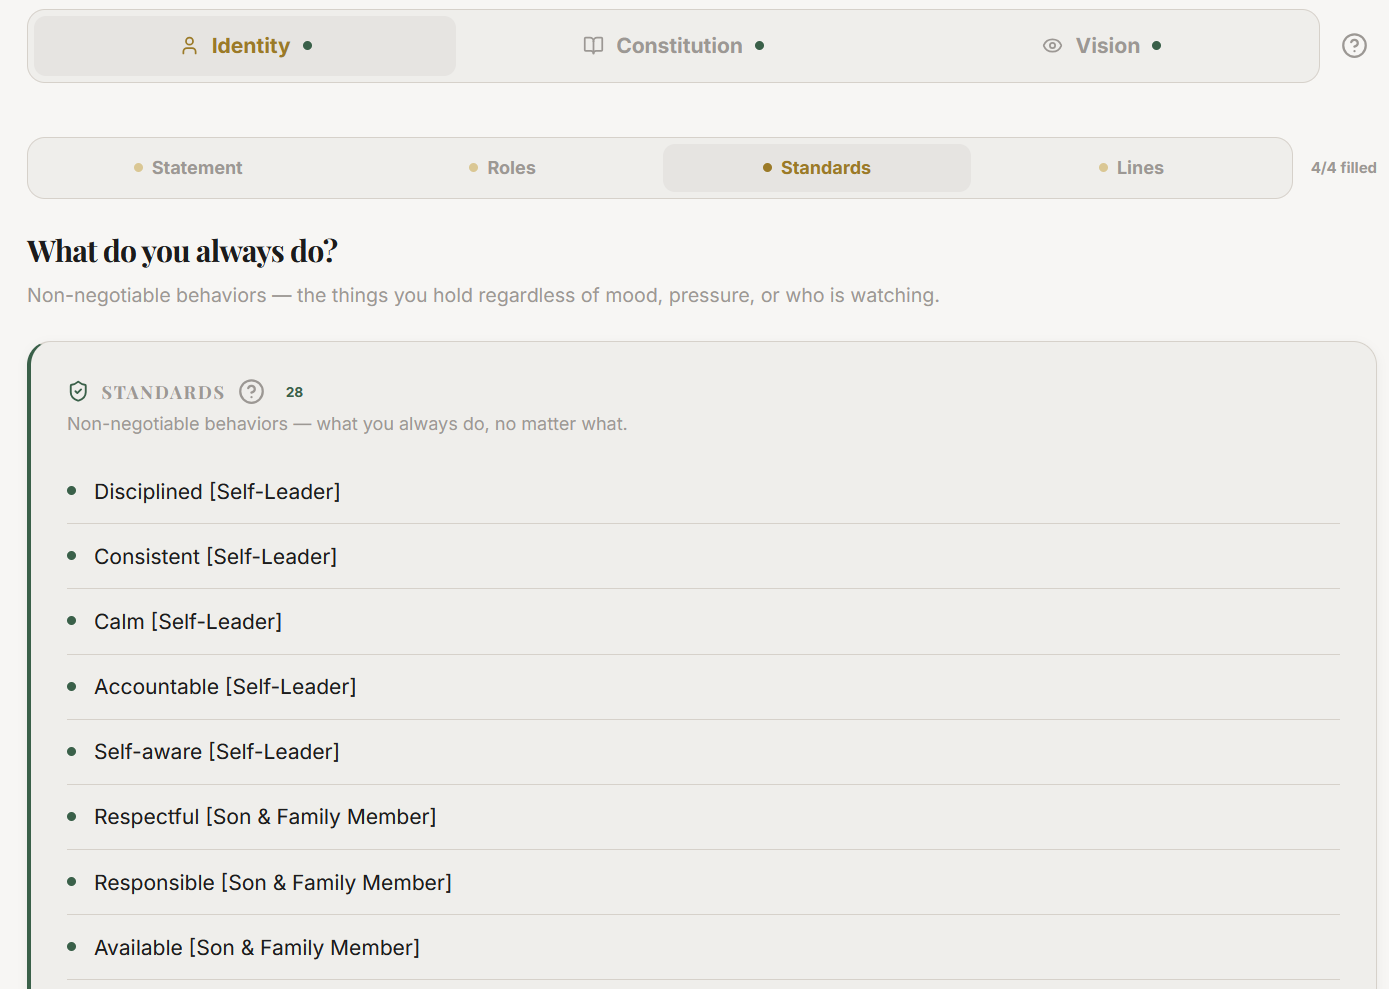The image size is (1389, 989).
Task: Select the Standards sub-tab
Action: [817, 168]
